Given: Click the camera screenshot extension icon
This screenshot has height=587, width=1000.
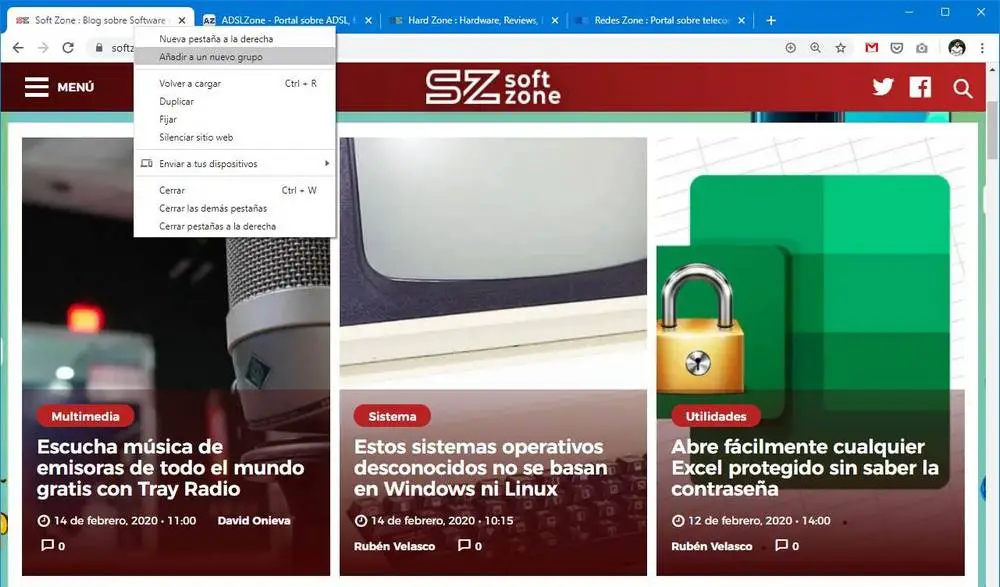Looking at the screenshot, I should [922, 48].
